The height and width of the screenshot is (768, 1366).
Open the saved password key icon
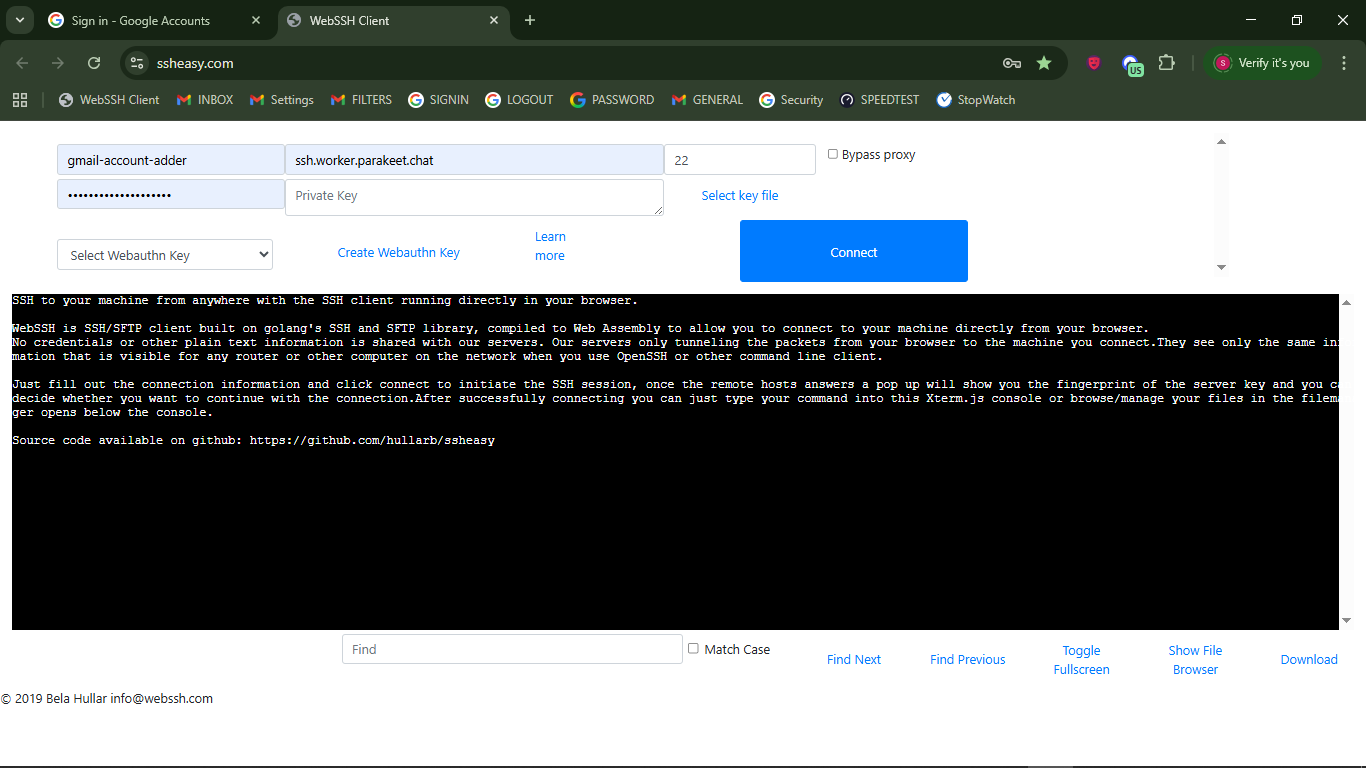tap(1012, 63)
